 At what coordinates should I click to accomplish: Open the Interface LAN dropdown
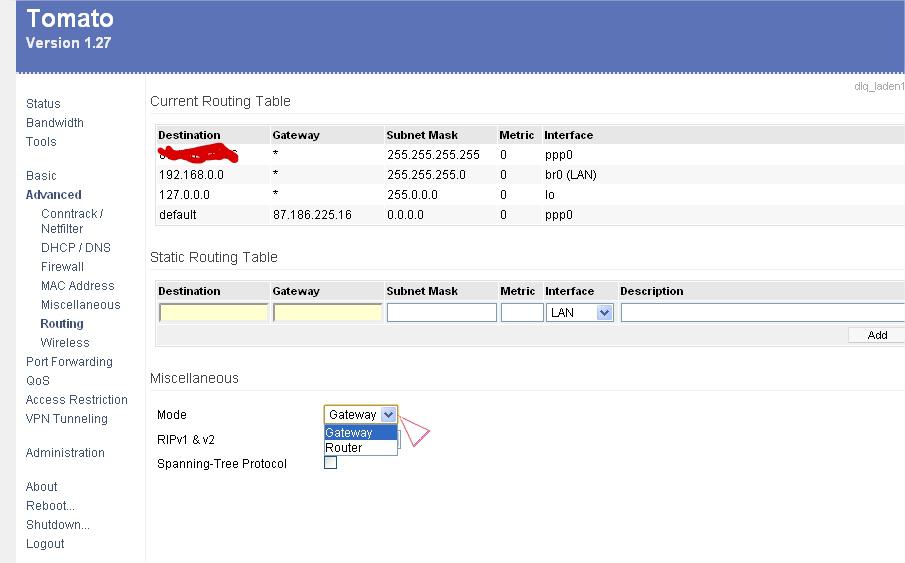[579, 313]
